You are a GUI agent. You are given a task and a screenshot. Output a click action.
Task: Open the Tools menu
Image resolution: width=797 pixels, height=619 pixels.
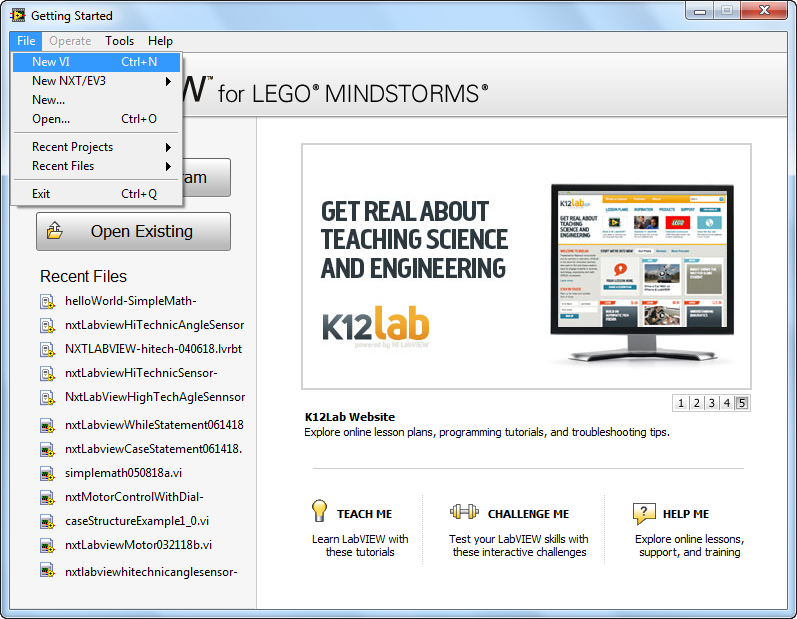[x=119, y=41]
